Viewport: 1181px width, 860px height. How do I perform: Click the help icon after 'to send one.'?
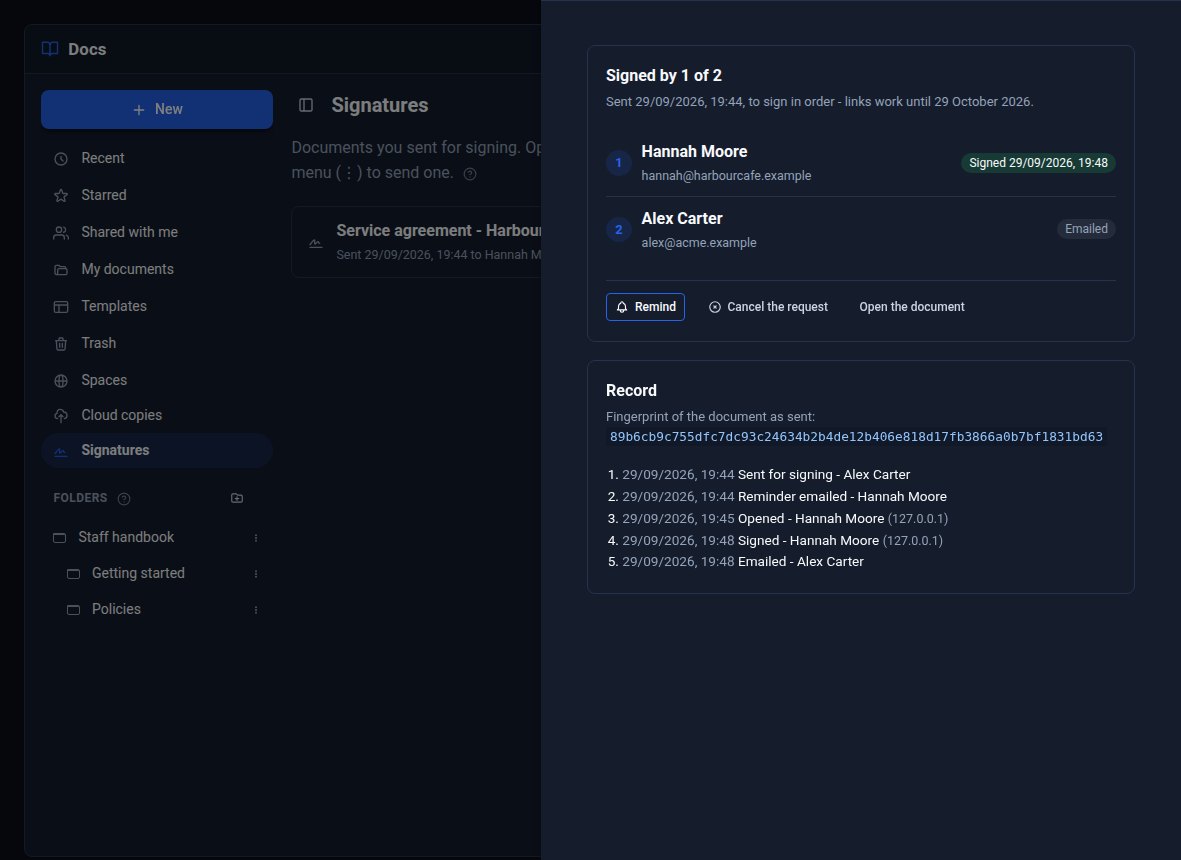(470, 174)
